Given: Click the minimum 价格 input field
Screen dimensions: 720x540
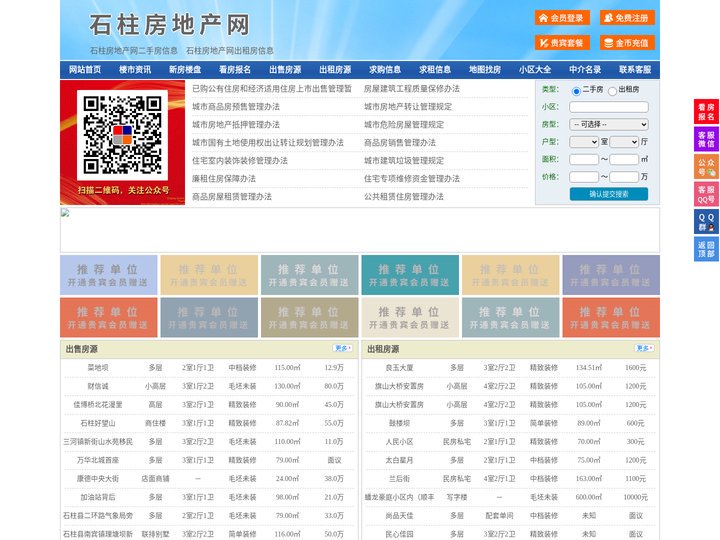Looking at the screenshot, I should tap(584, 177).
